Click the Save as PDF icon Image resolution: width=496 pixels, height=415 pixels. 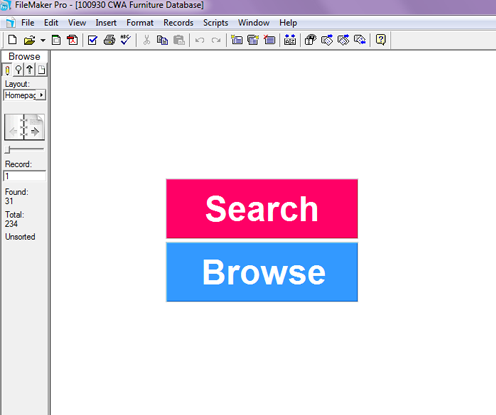coord(72,40)
